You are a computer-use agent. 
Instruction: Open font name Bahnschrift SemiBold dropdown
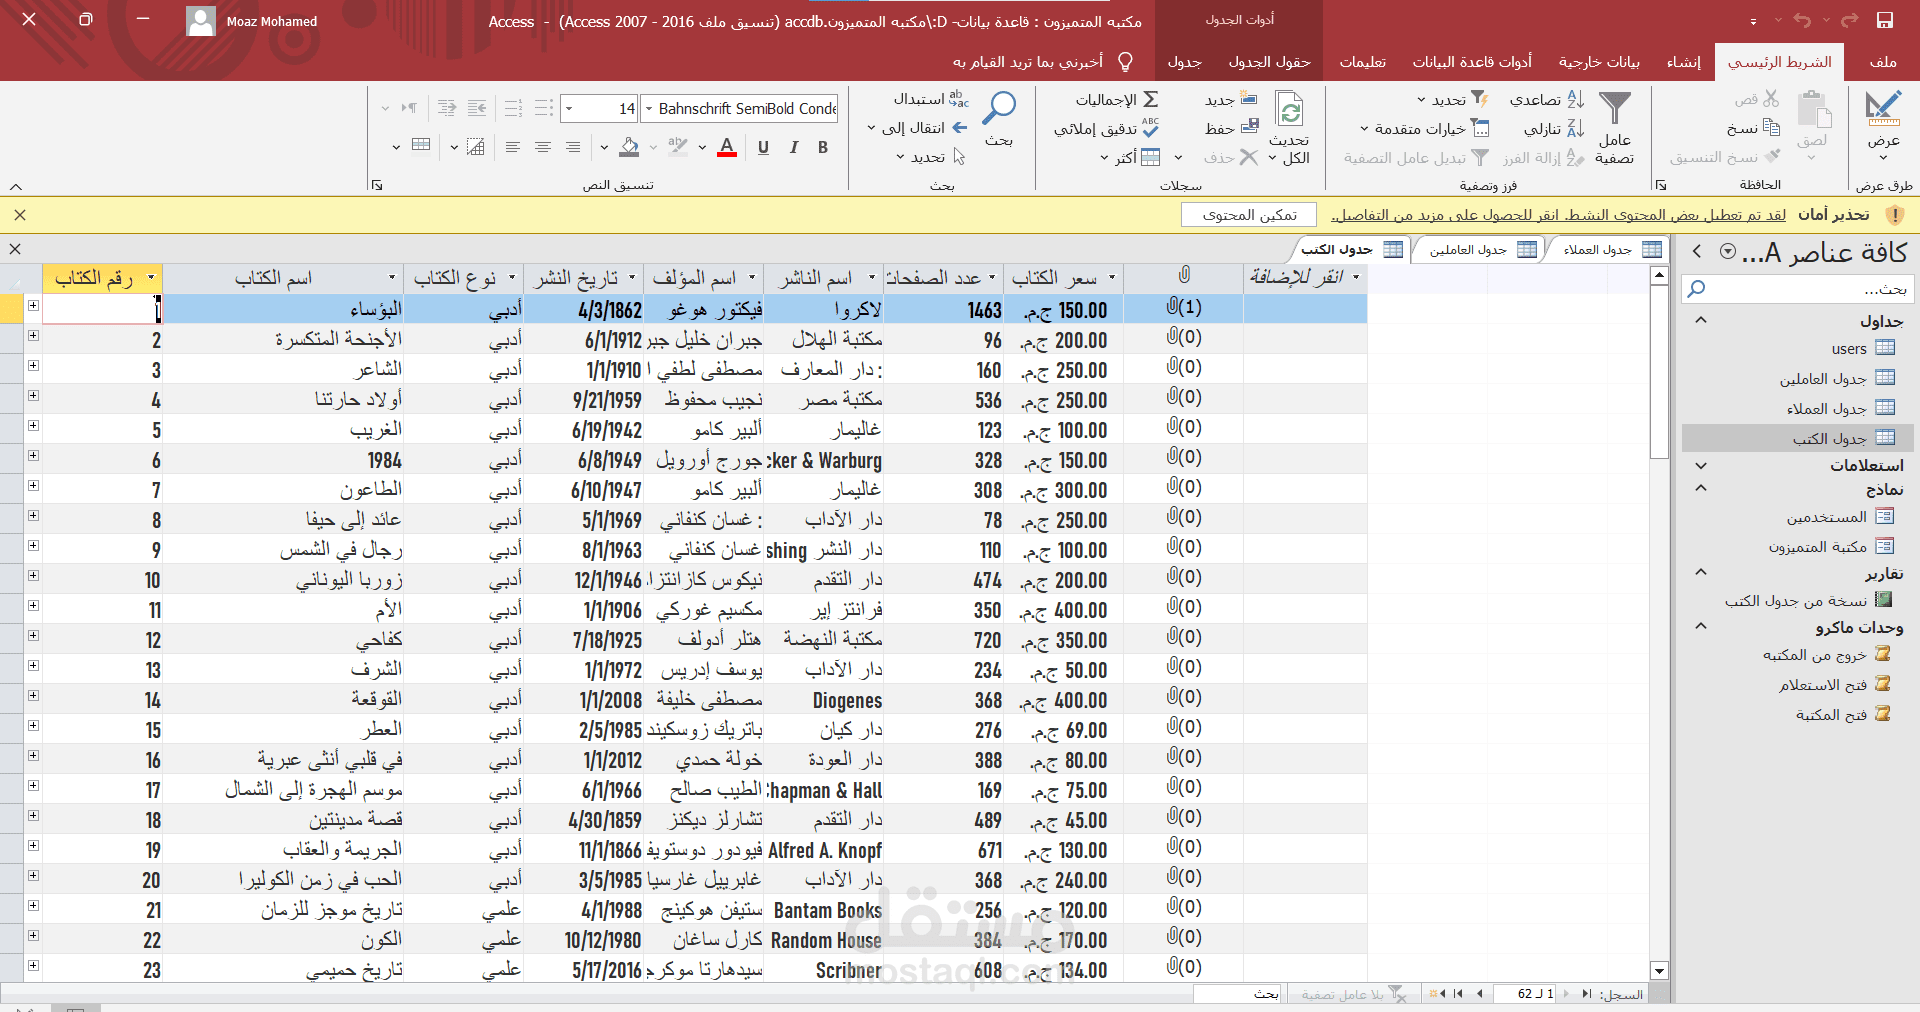pos(648,108)
